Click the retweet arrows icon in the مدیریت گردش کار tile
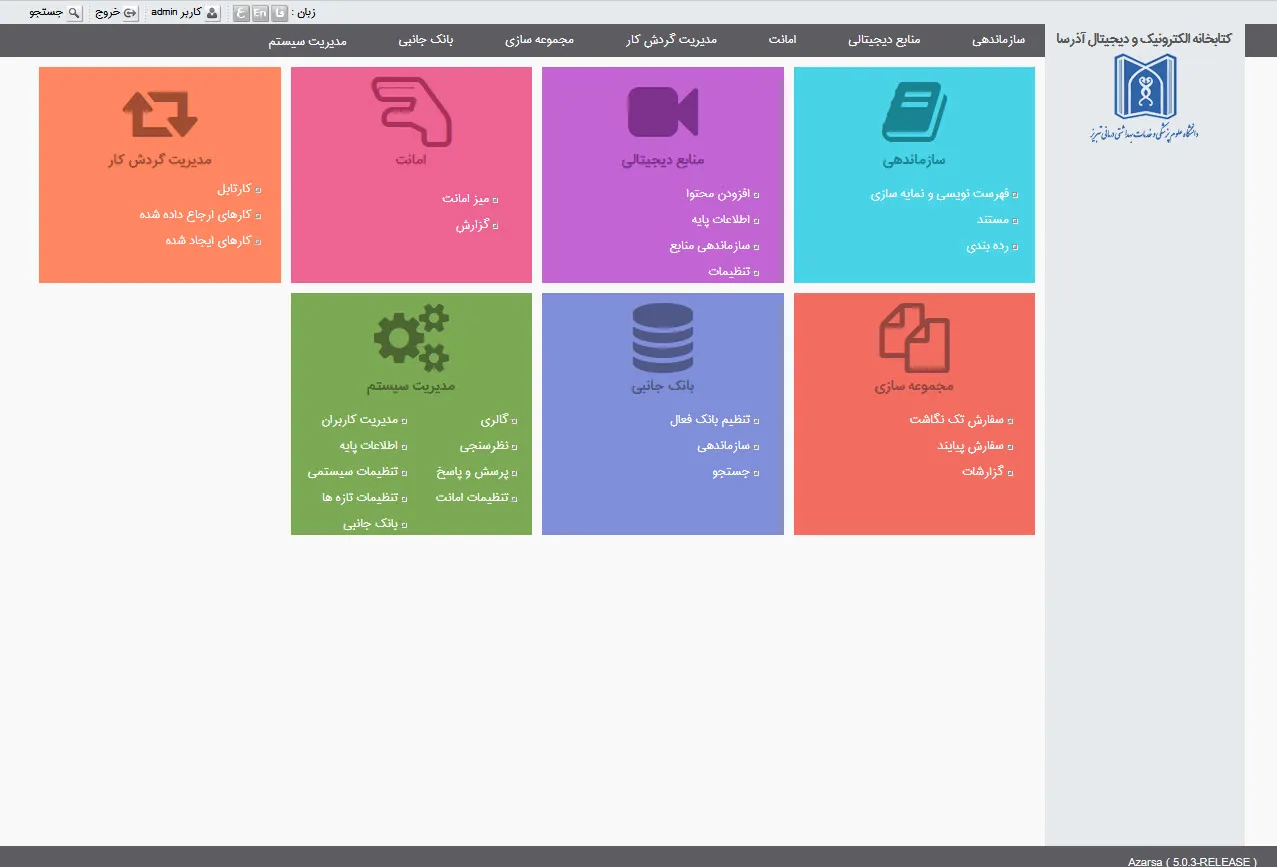 tap(160, 114)
